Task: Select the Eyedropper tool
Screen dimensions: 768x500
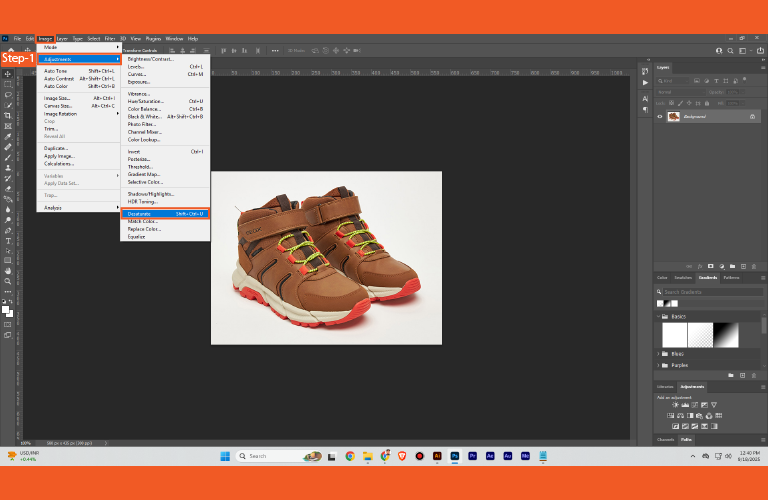Action: 8,136
